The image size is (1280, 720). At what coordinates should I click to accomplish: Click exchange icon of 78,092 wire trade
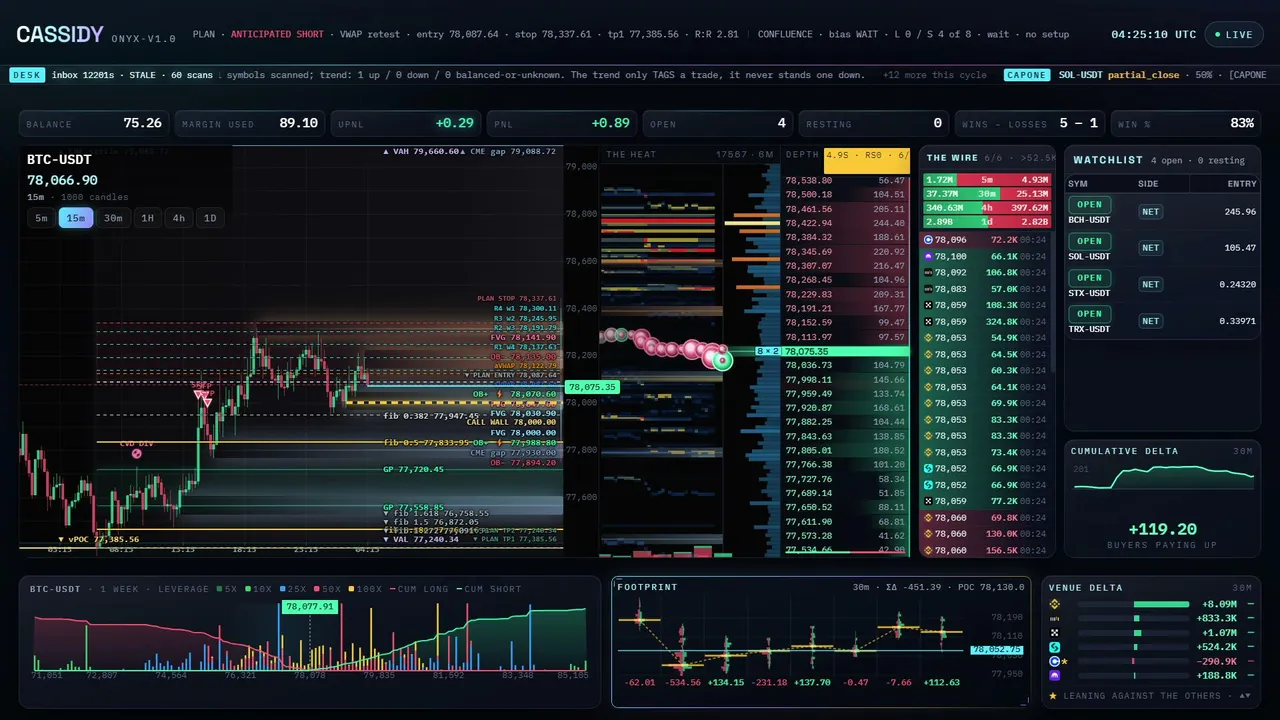(x=928, y=272)
